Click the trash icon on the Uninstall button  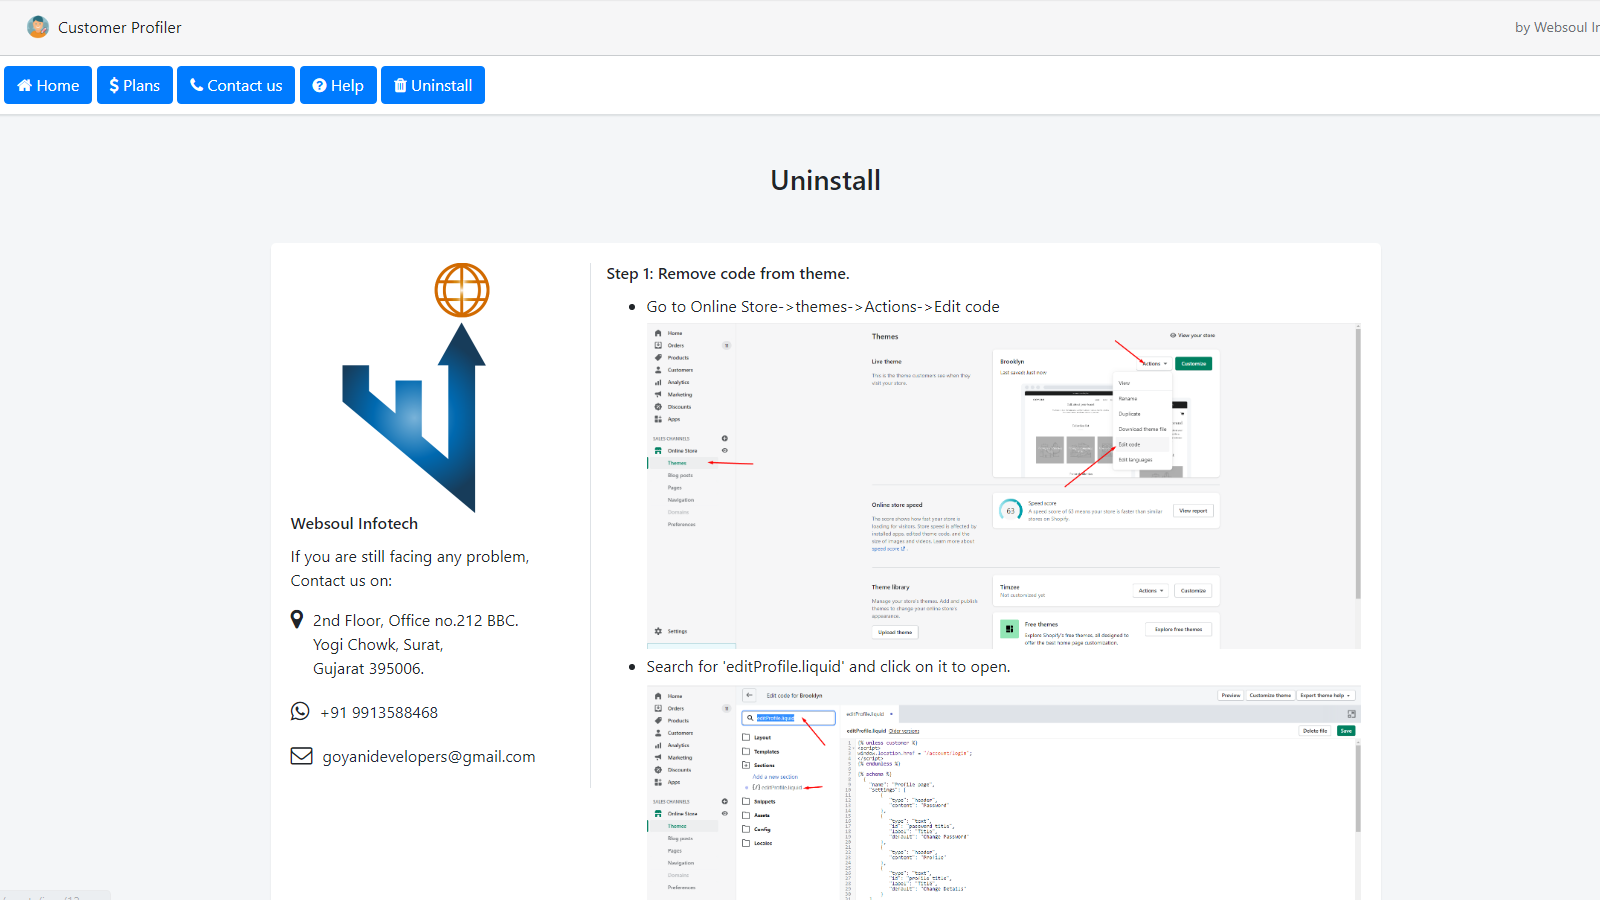pos(403,85)
